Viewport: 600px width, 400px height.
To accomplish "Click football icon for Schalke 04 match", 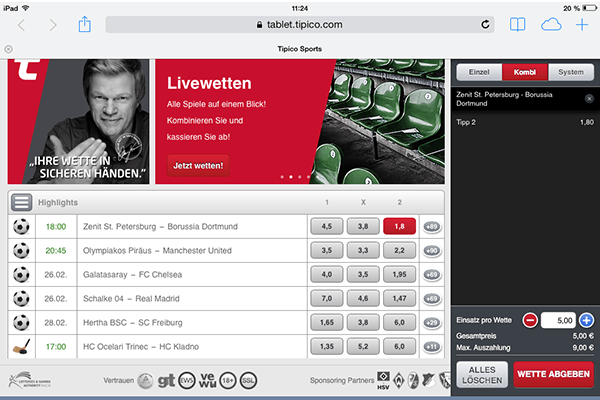I will 21,299.
